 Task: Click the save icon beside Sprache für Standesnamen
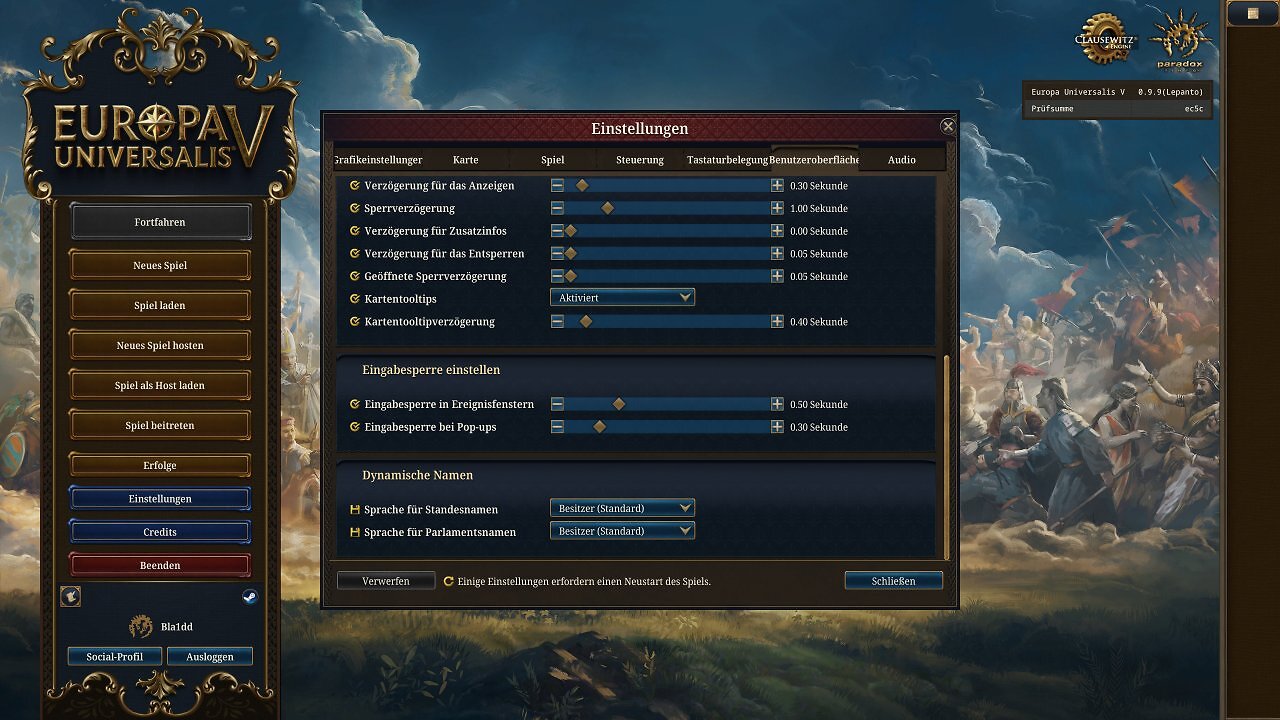354,509
